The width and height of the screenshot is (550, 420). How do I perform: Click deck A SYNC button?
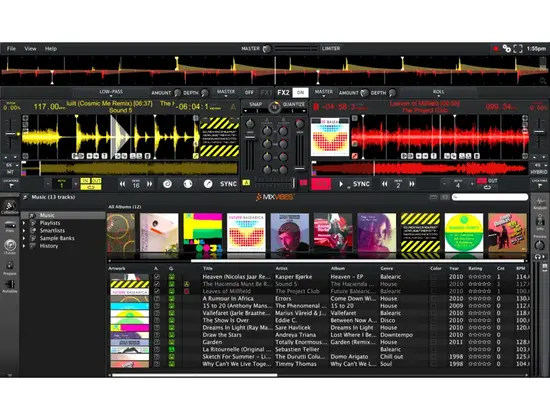click(x=228, y=184)
